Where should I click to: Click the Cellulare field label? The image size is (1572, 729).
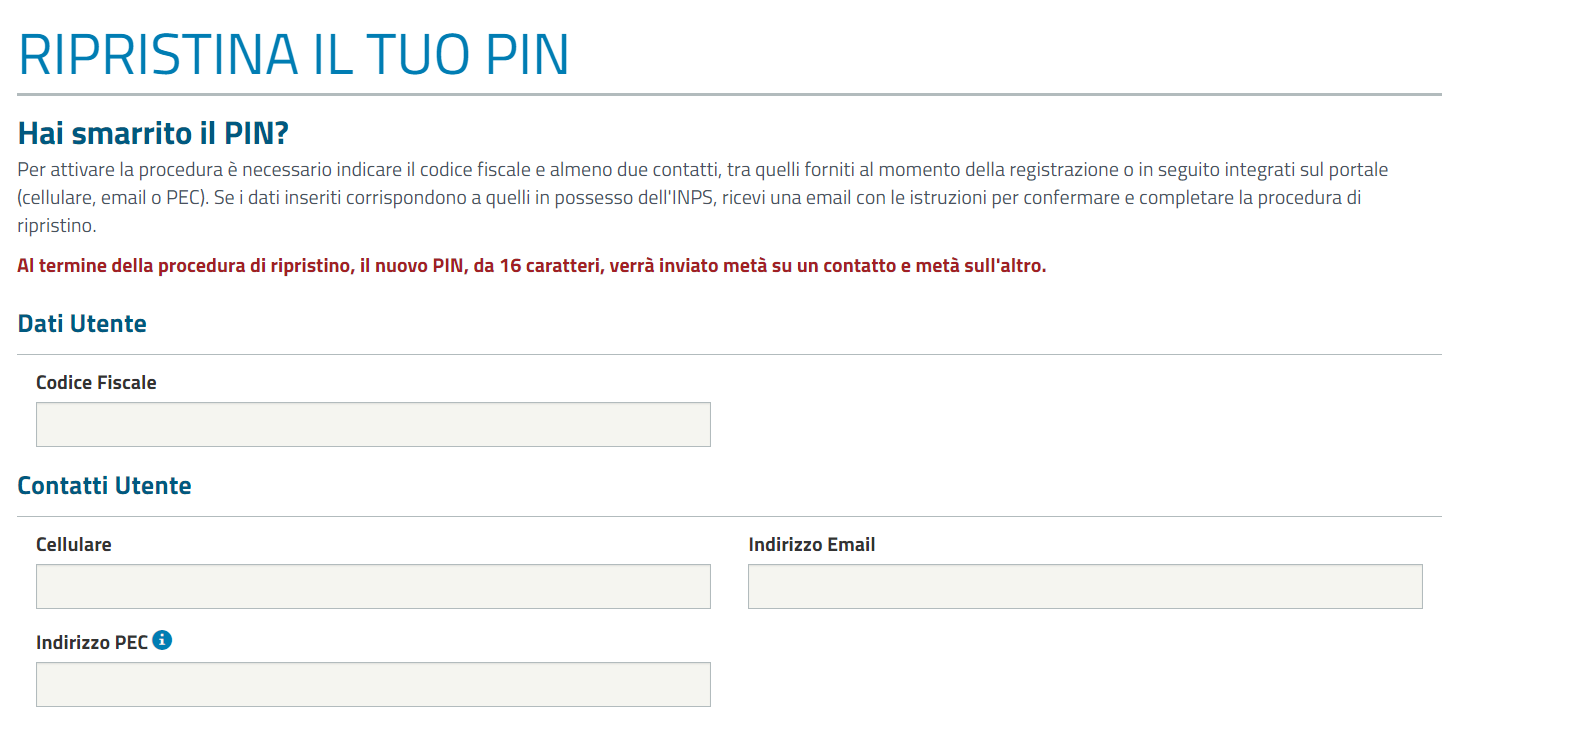(74, 544)
